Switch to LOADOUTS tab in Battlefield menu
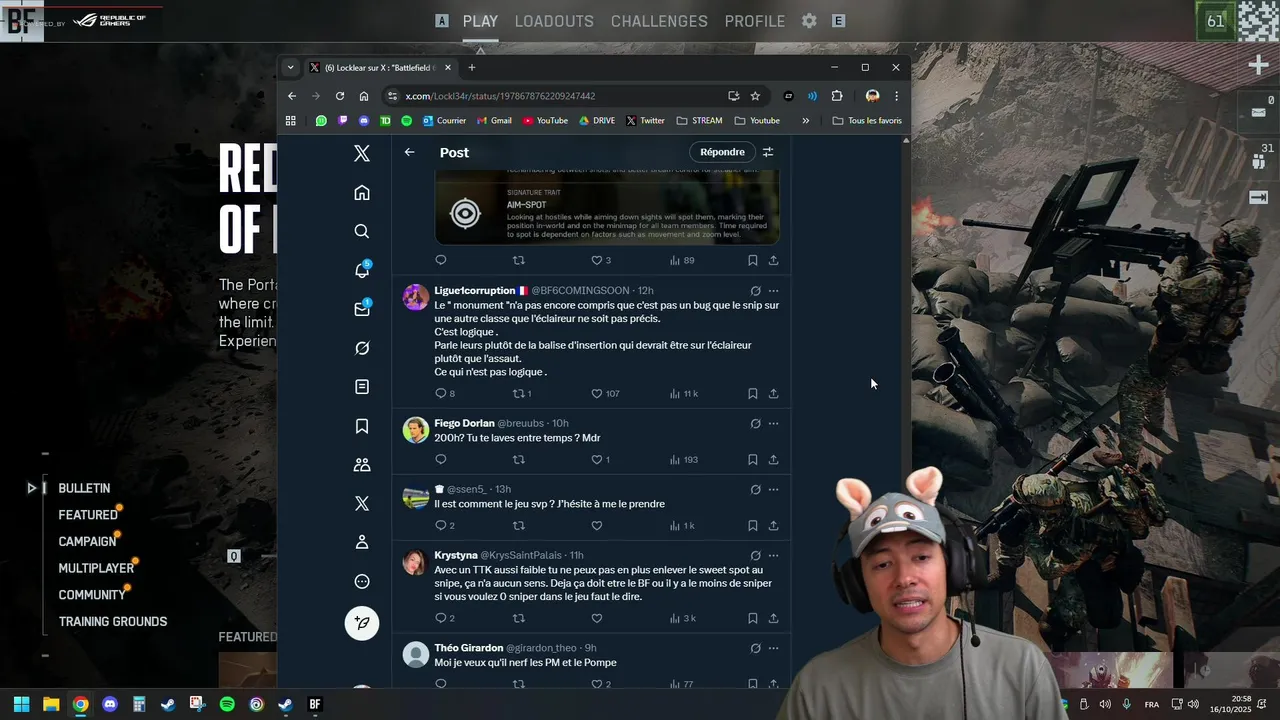The width and height of the screenshot is (1280, 720). coord(554,21)
